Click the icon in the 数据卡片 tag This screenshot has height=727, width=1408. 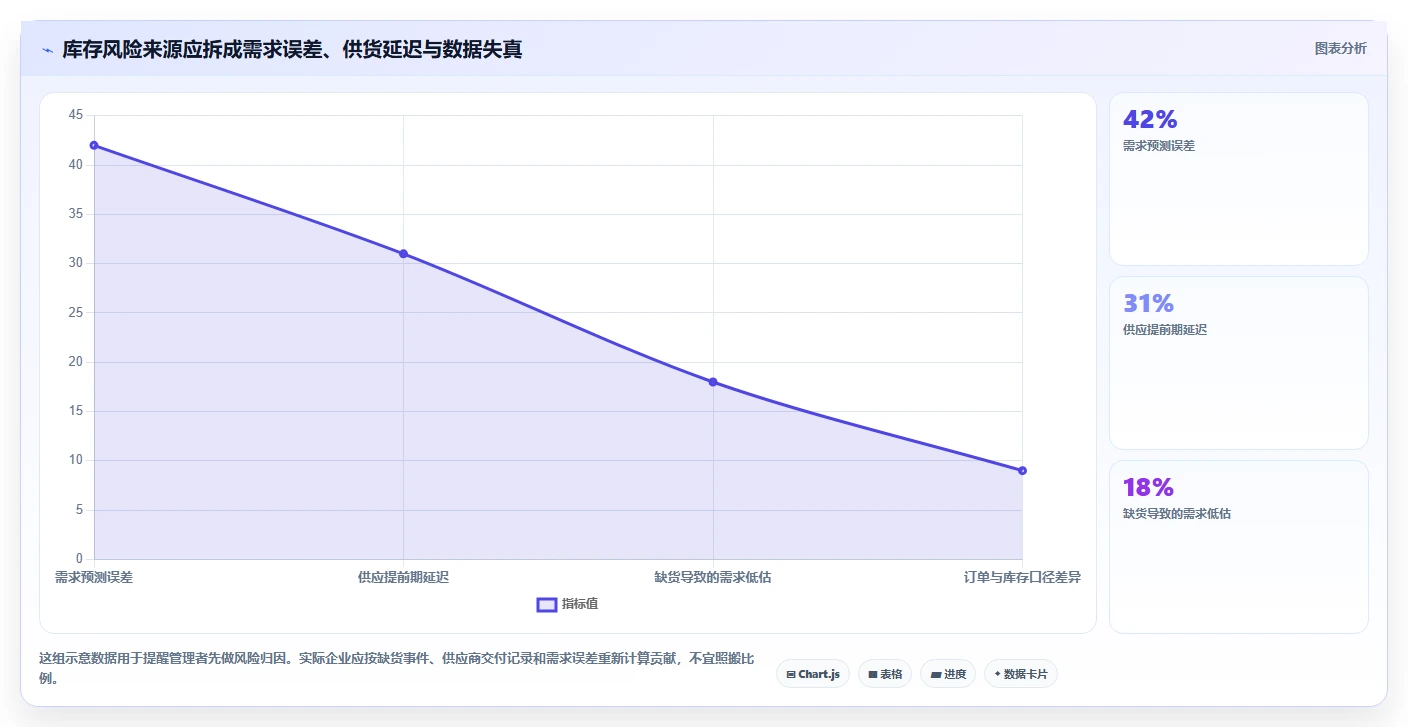point(998,674)
